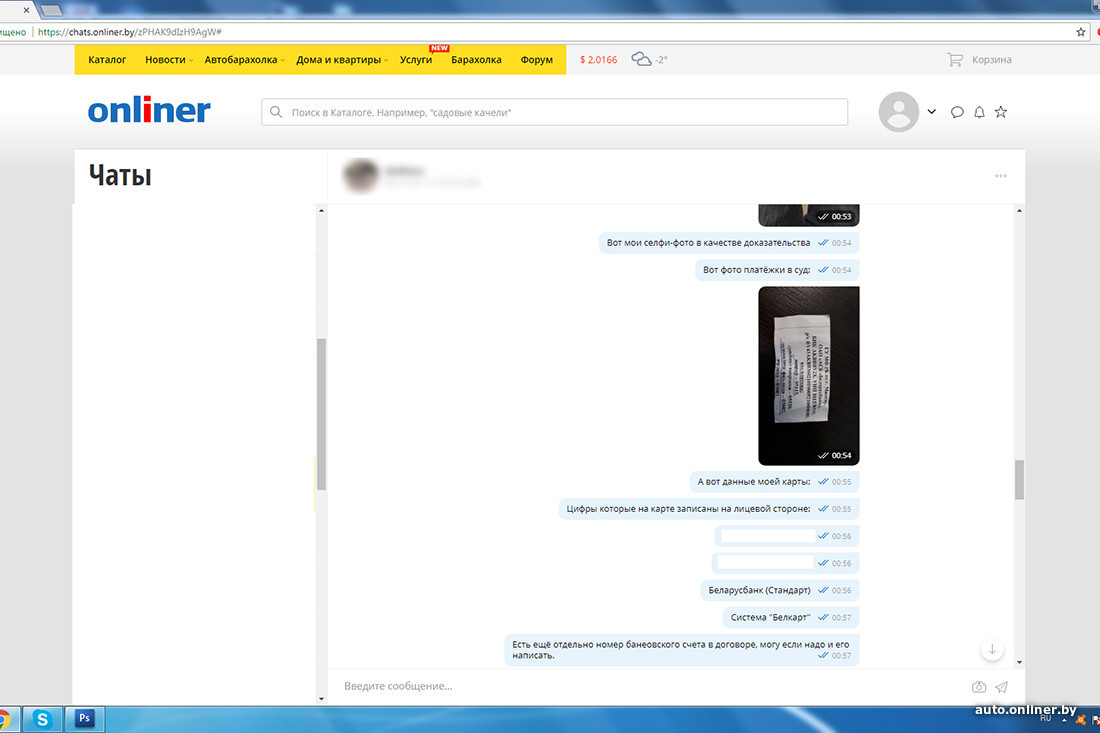Open the payment receipt photo
Viewport: 1100px width, 733px height.
809,375
